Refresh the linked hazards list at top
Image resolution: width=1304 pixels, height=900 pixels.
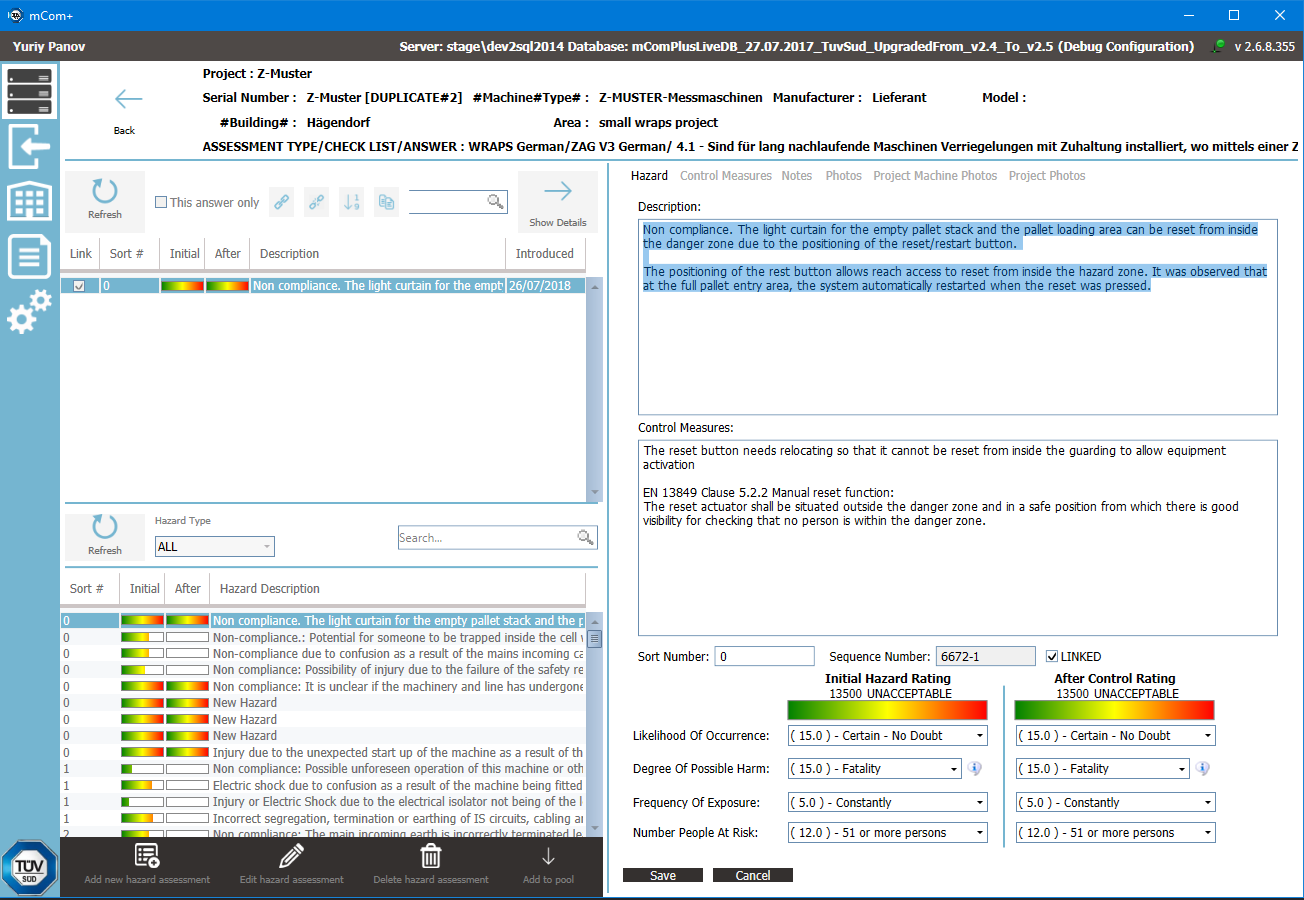105,201
